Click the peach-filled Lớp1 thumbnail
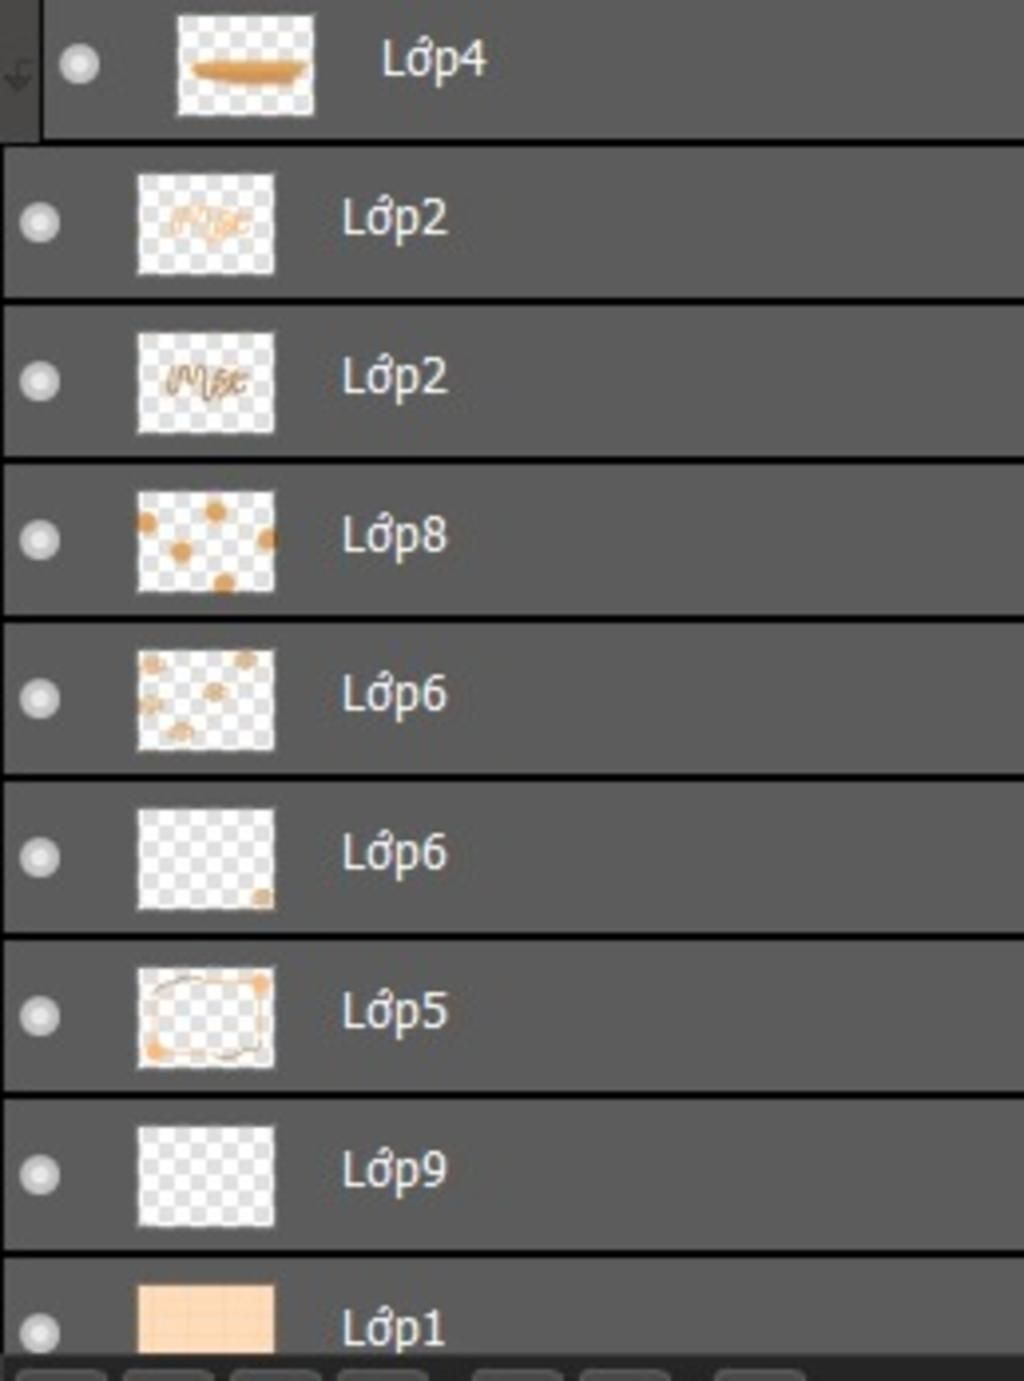The height and width of the screenshot is (1381, 1024). coord(206,1320)
